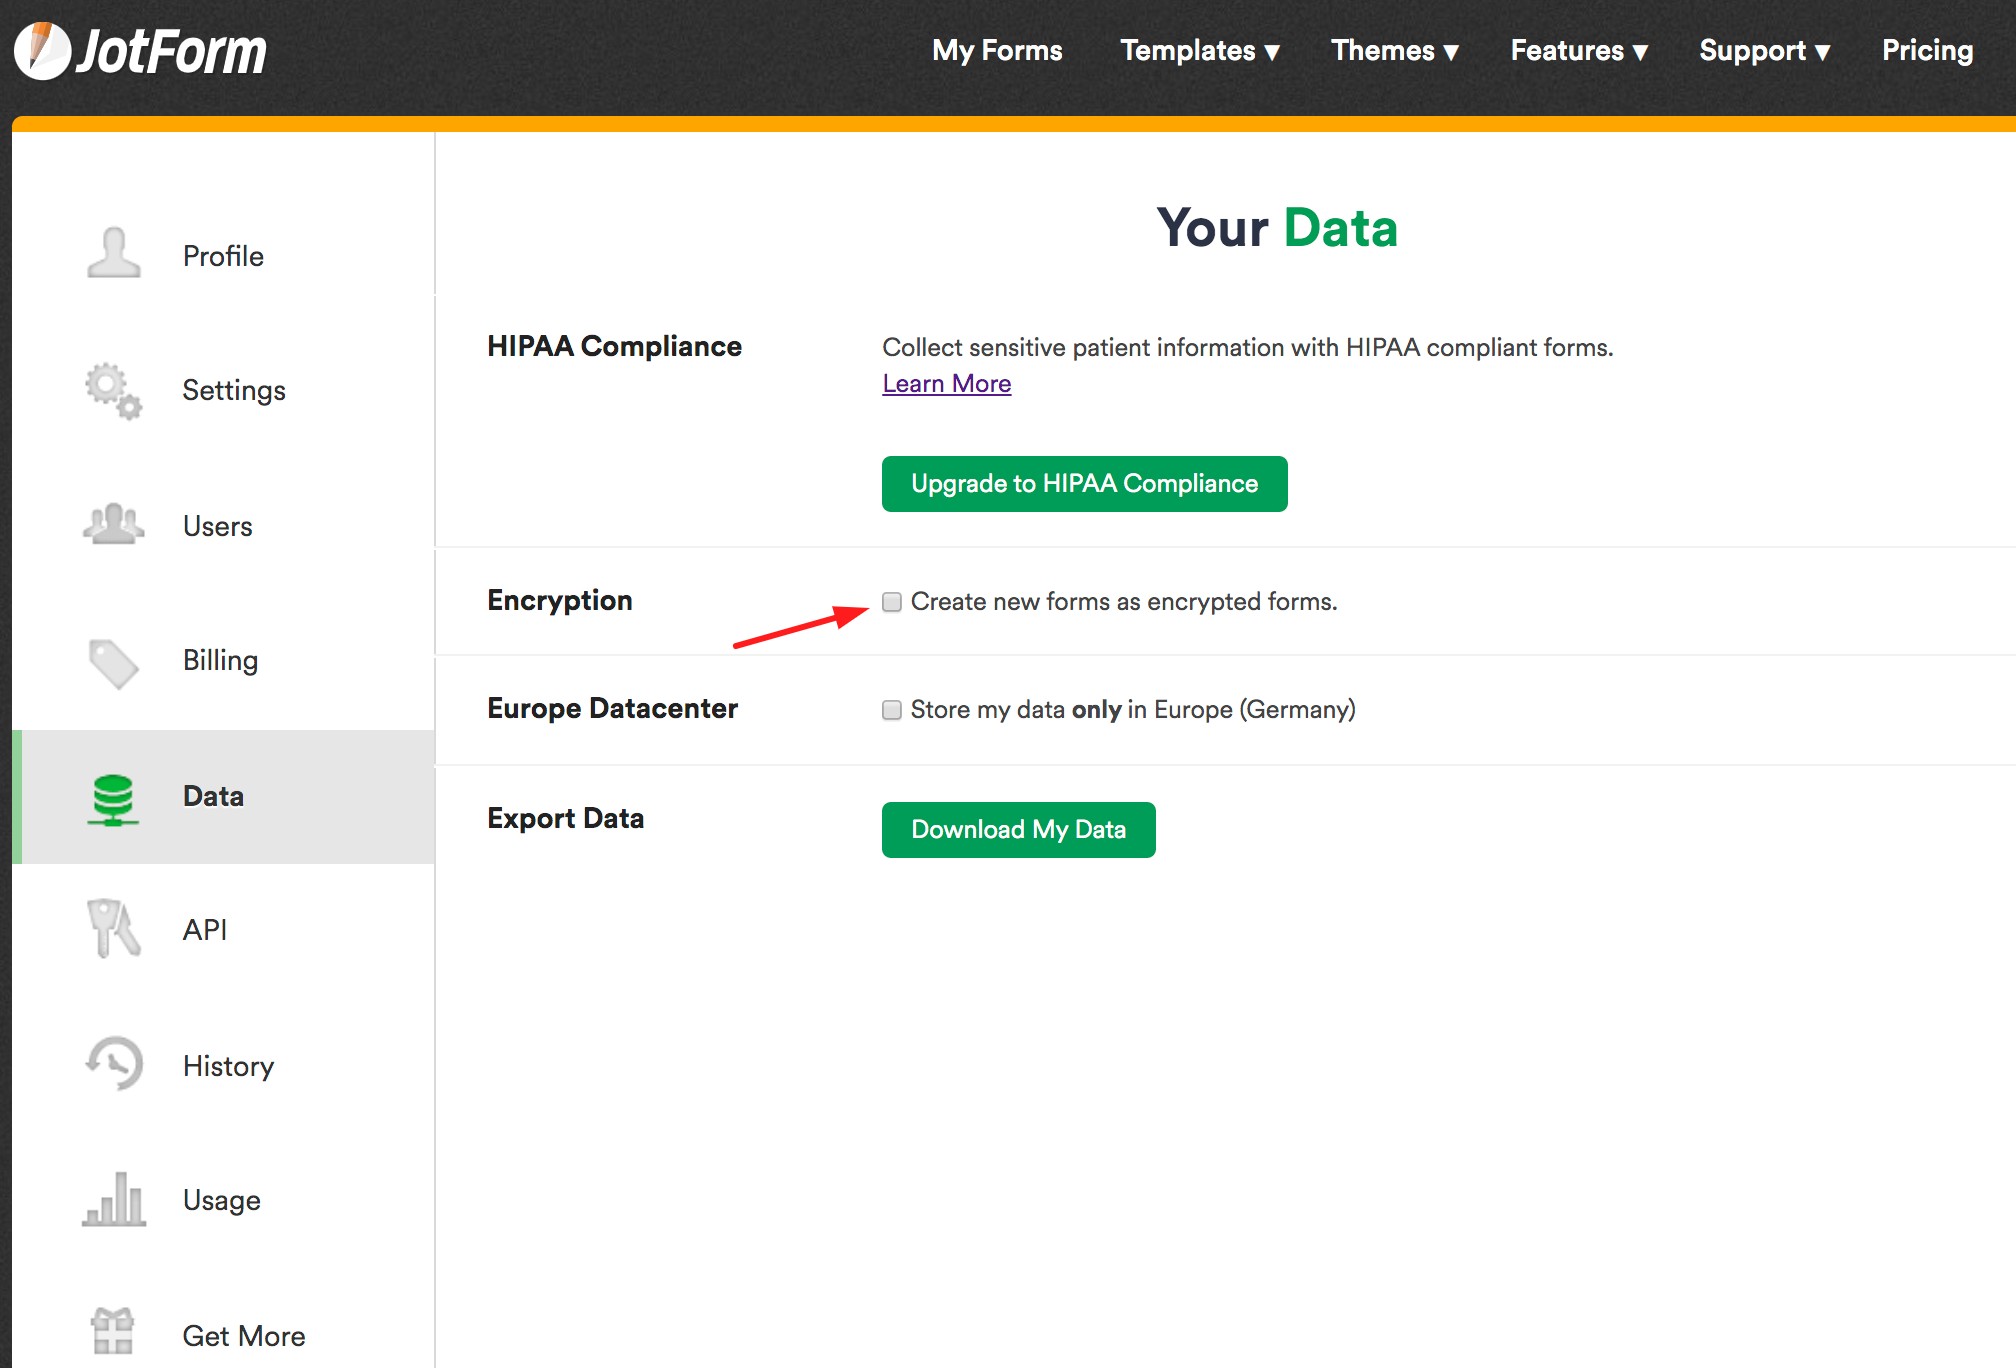Click the Get More gift icon
This screenshot has height=1368, width=2016.
pyautogui.click(x=112, y=1332)
